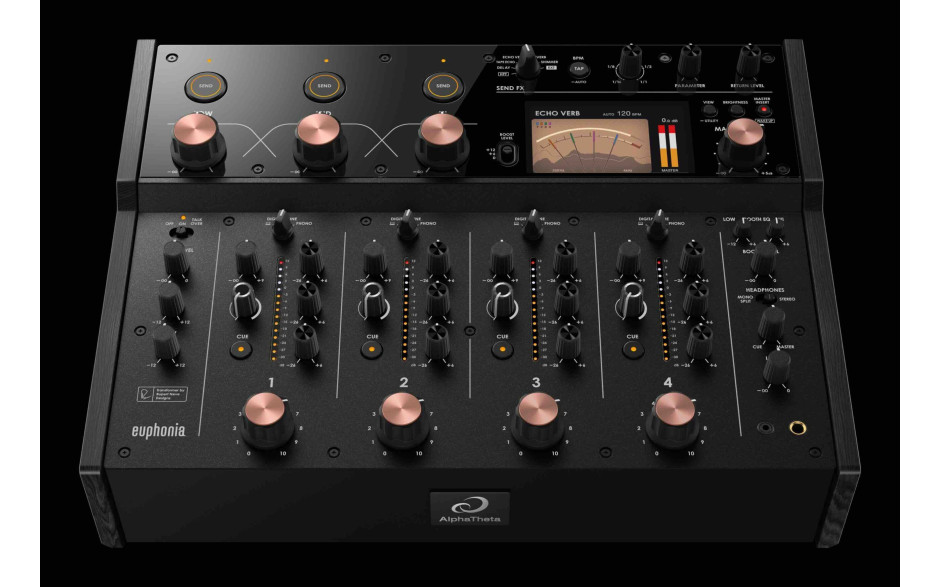Screen dimensions: 940x587
Task: Flip the BOOST LEVEL switch
Action: 508,152
